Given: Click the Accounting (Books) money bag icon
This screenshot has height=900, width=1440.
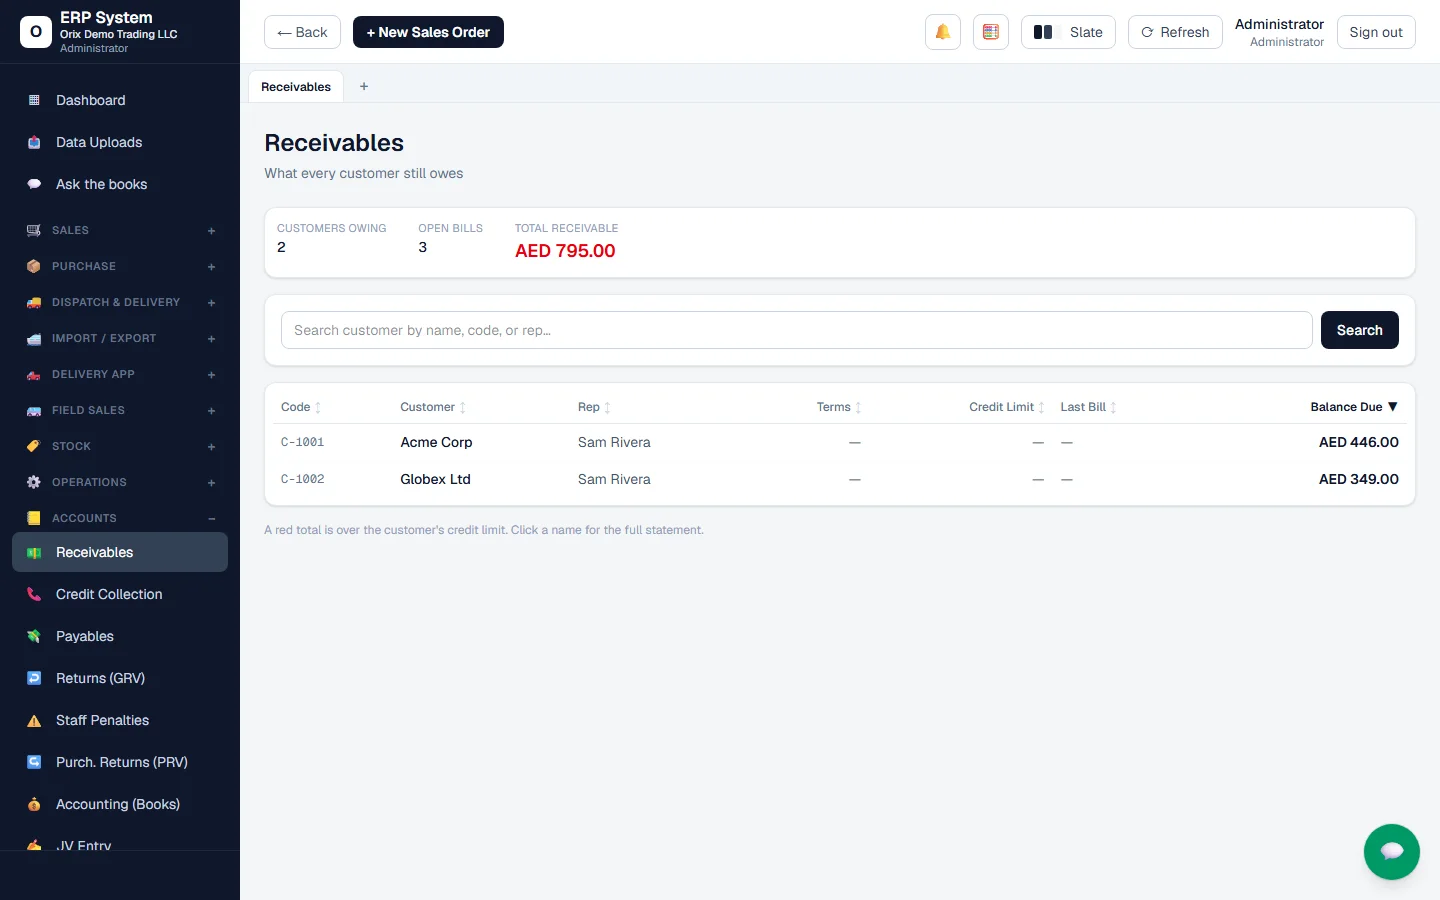Looking at the screenshot, I should [34, 804].
